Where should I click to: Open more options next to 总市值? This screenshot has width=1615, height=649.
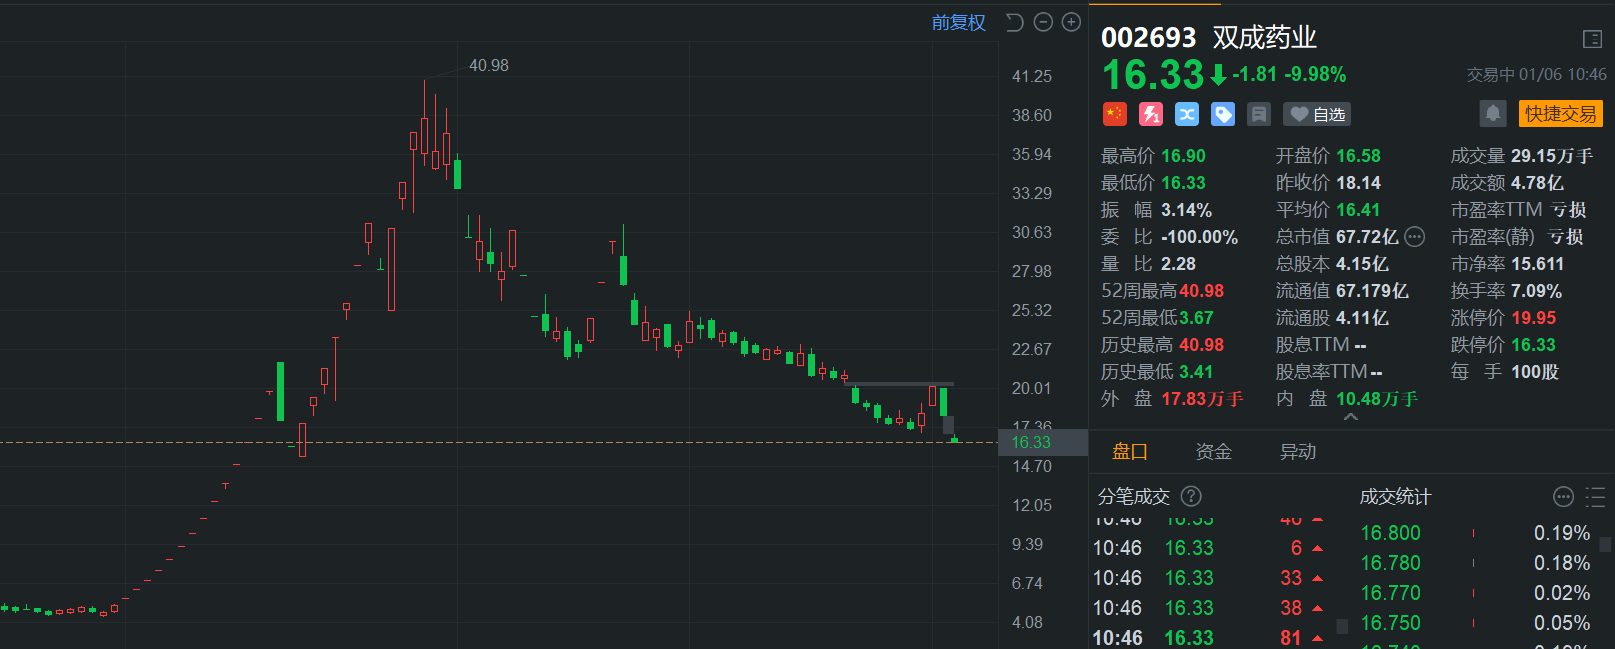pyautogui.click(x=1415, y=237)
